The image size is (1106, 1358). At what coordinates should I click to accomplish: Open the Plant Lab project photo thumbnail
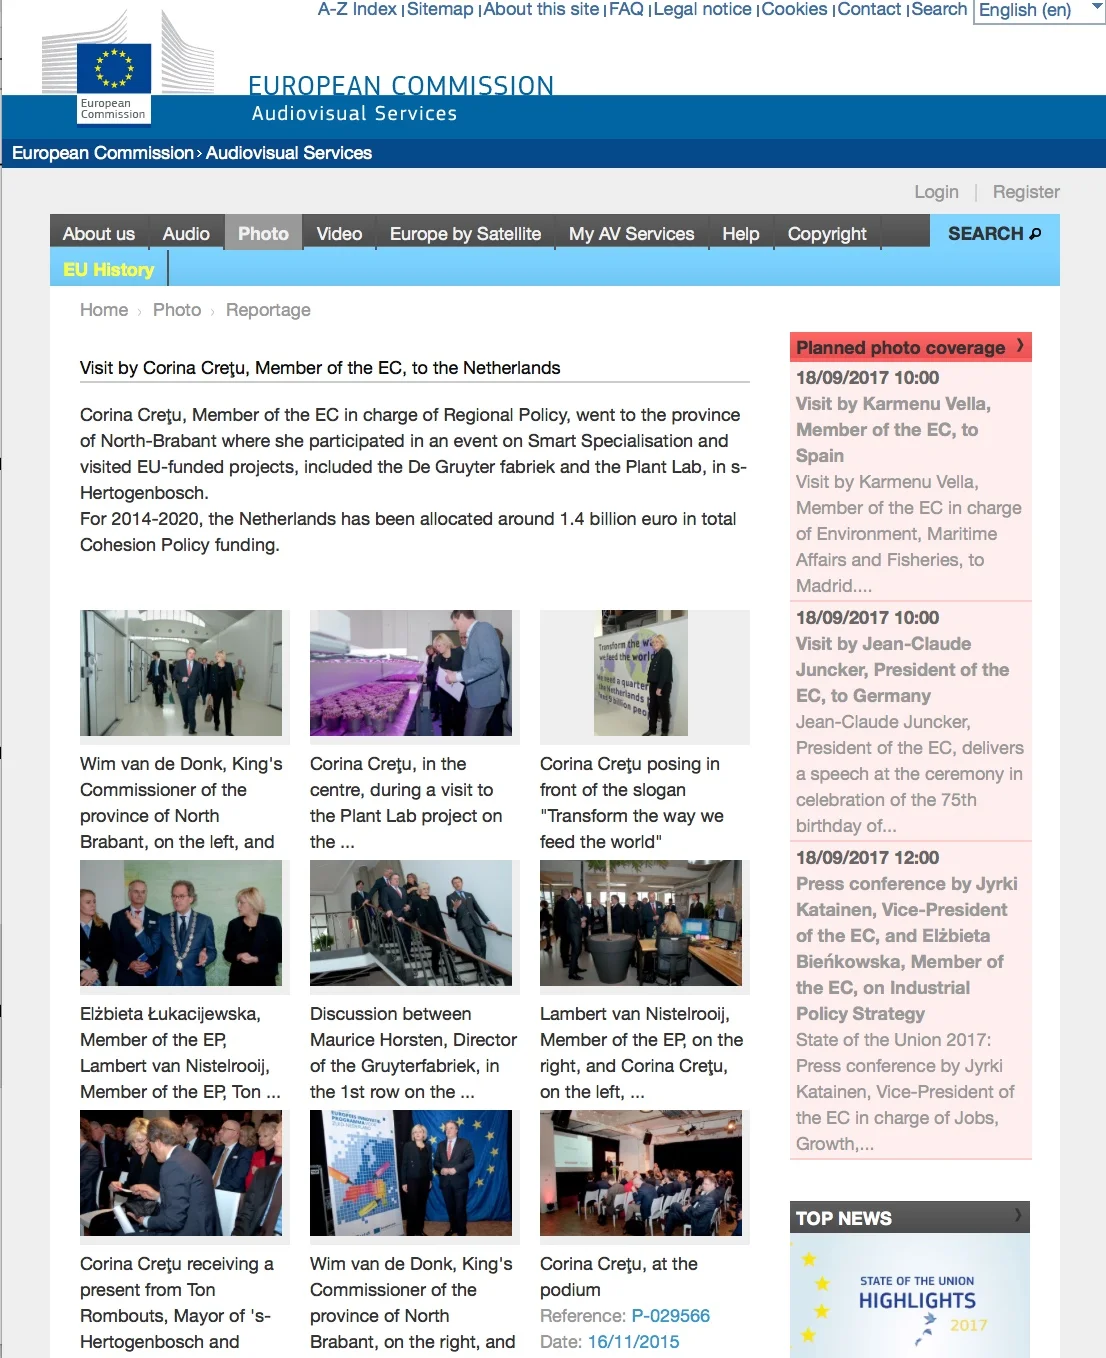(x=411, y=673)
